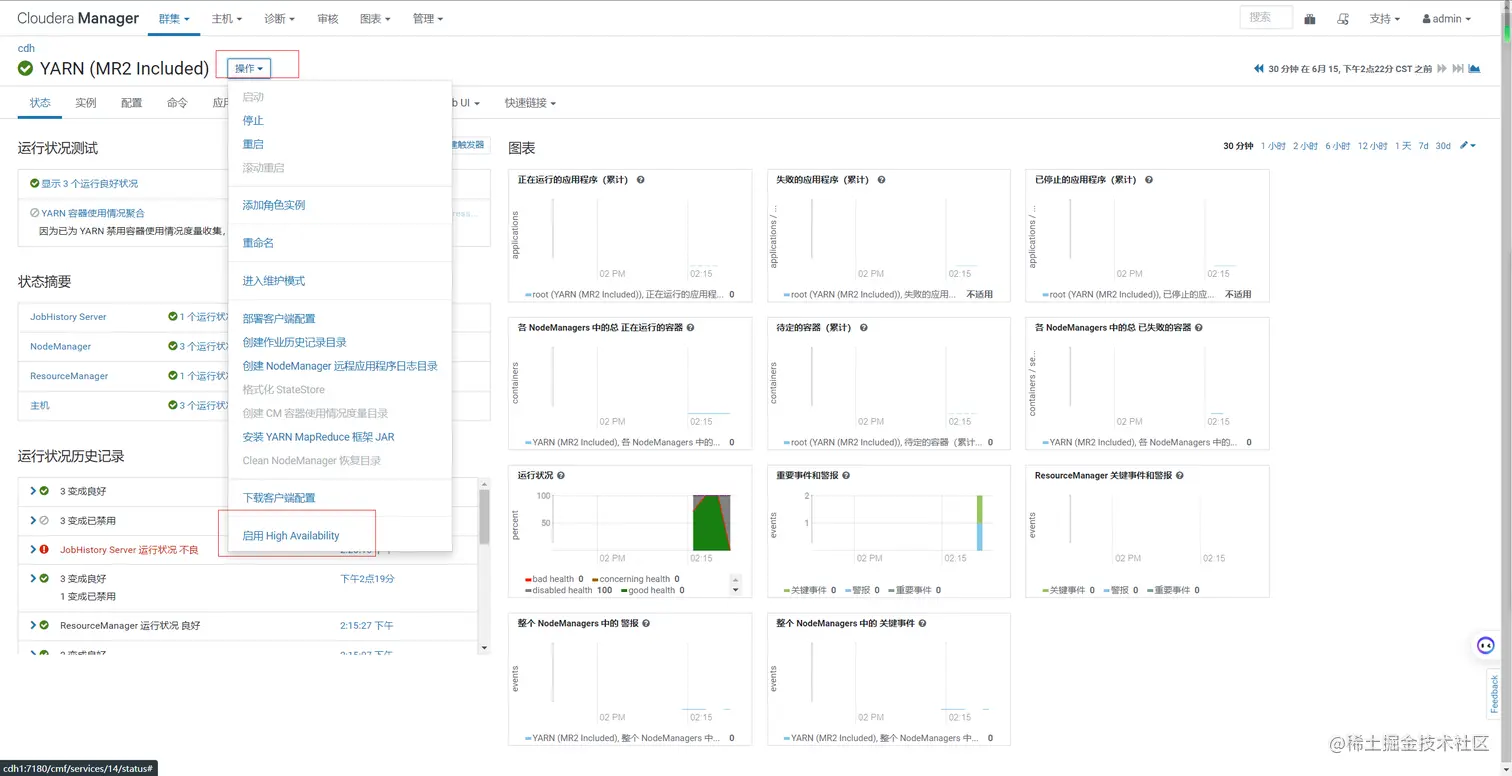Click help icon beside 各 NodeManagers 中的总 正在运行的容器
Viewport: 1512px width, 776px height.
click(690, 328)
